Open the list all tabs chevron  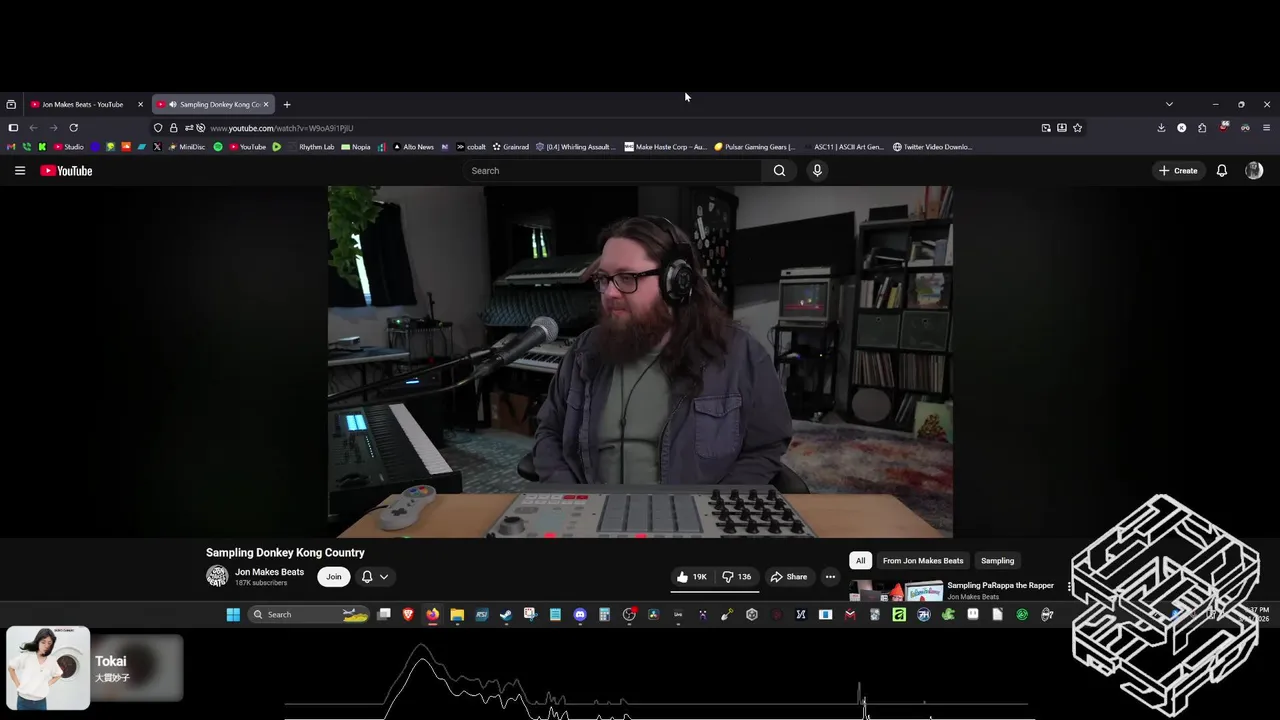1169,104
